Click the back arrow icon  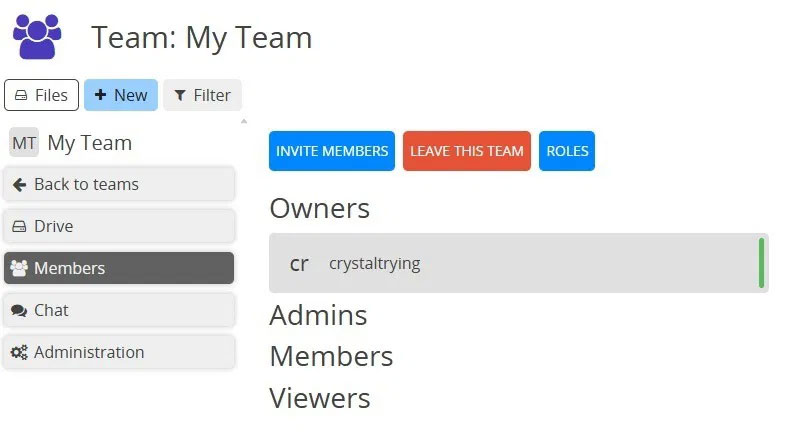tap(19, 185)
